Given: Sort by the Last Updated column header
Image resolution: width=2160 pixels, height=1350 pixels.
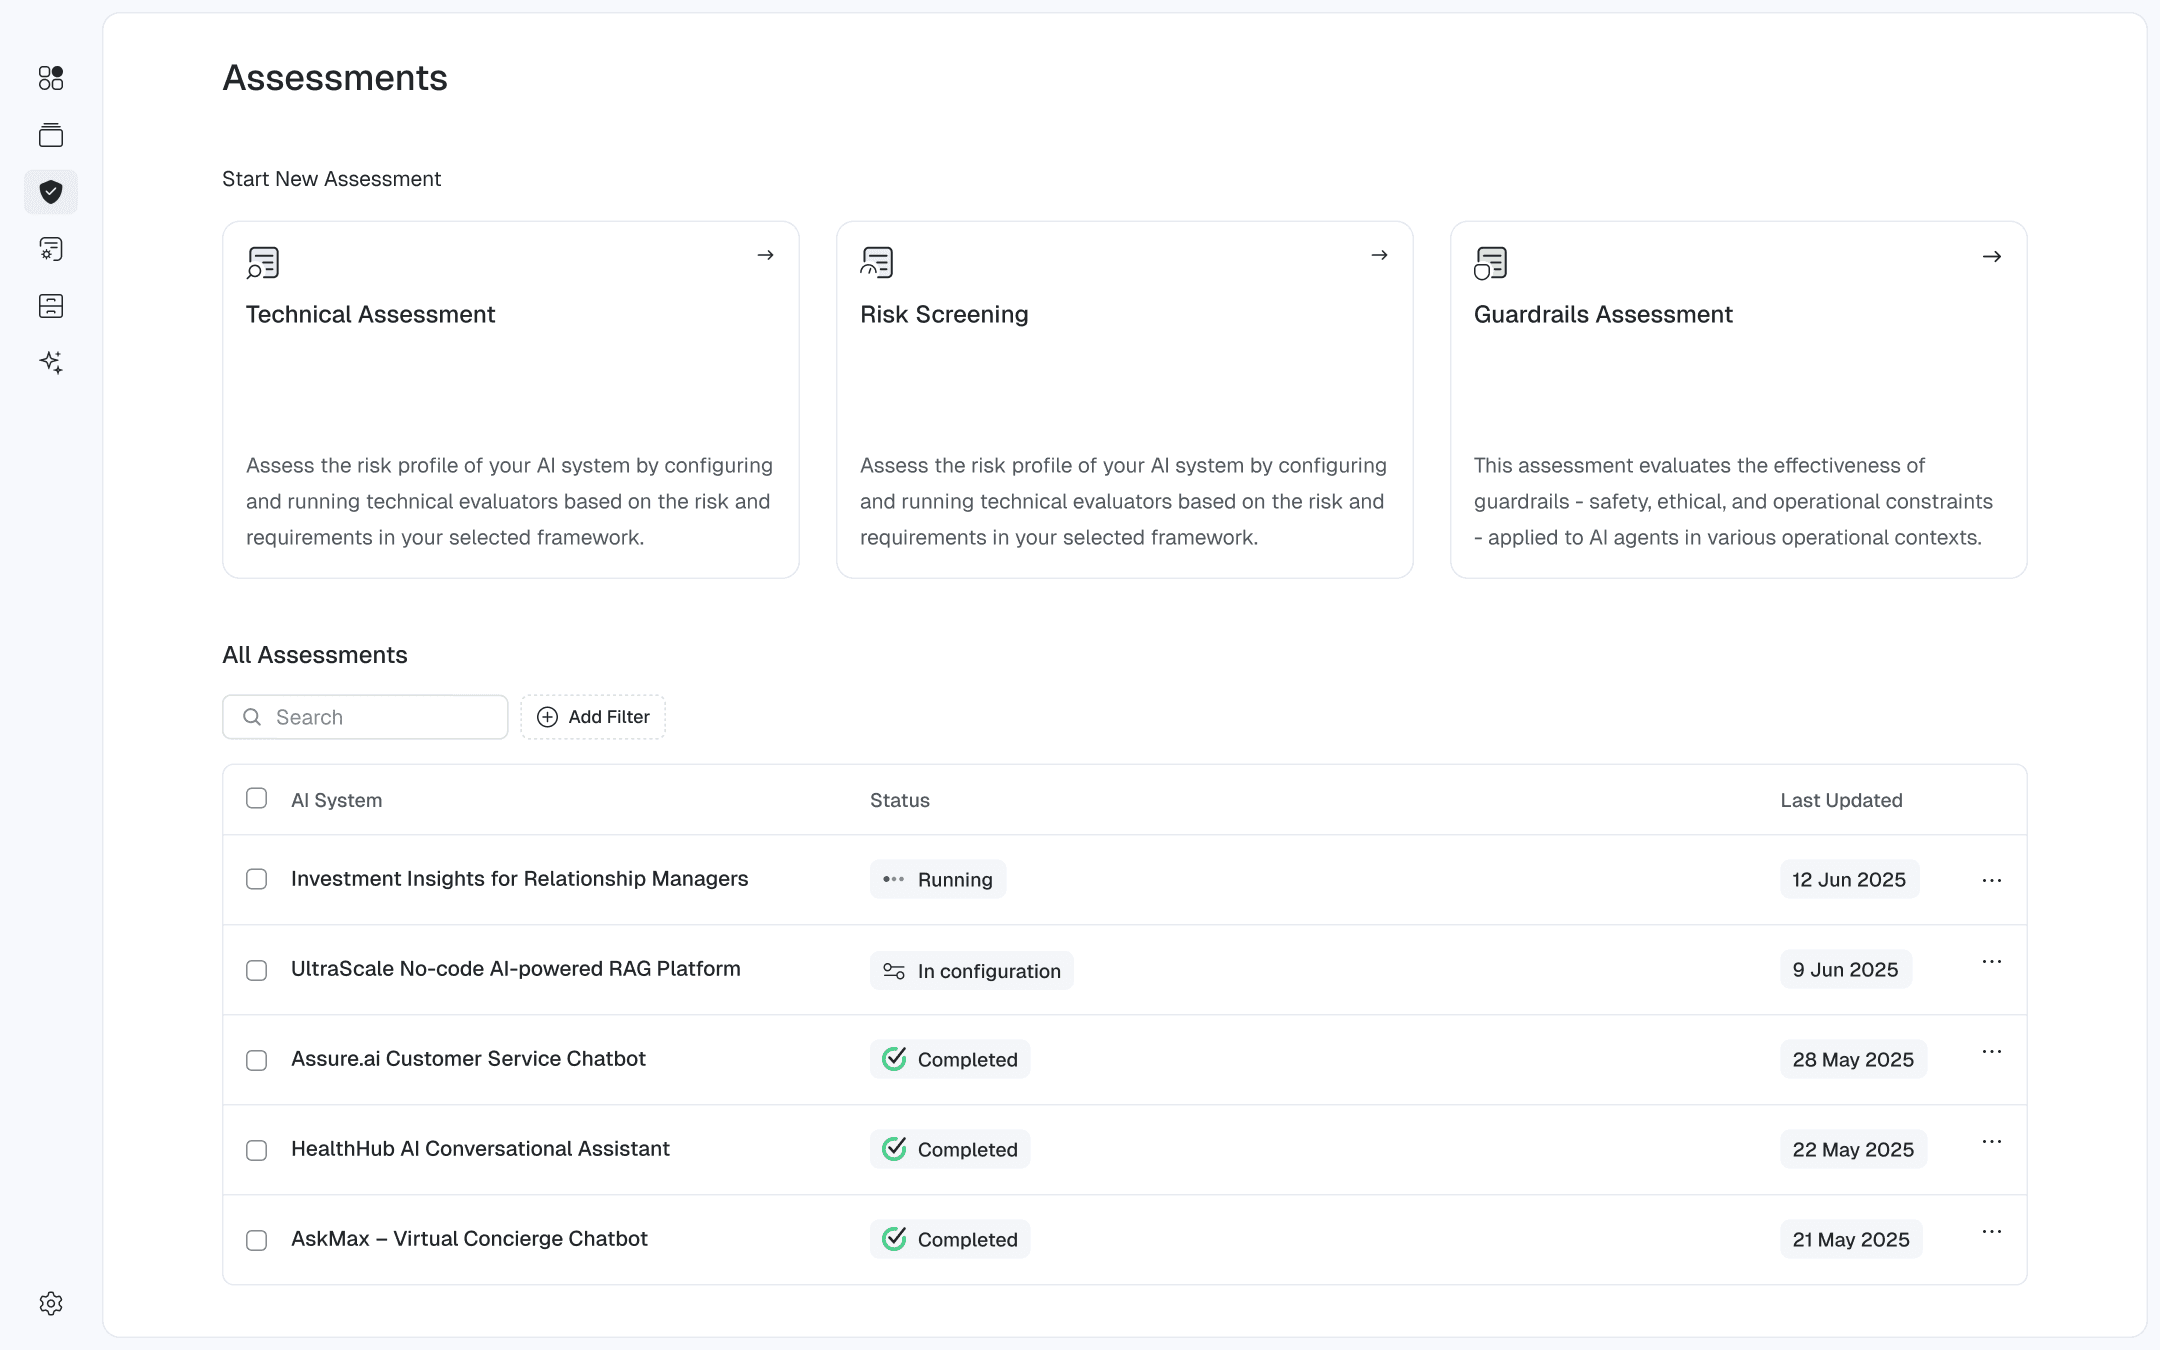Looking at the screenshot, I should pyautogui.click(x=1841, y=800).
